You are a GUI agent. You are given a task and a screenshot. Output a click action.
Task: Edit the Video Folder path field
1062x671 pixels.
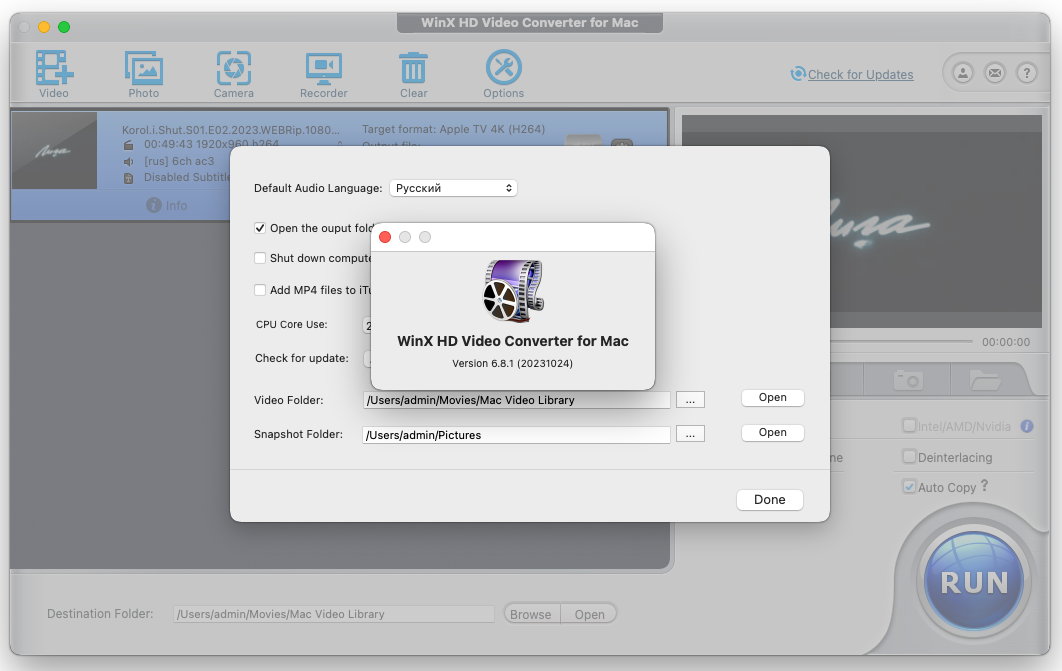(x=516, y=399)
